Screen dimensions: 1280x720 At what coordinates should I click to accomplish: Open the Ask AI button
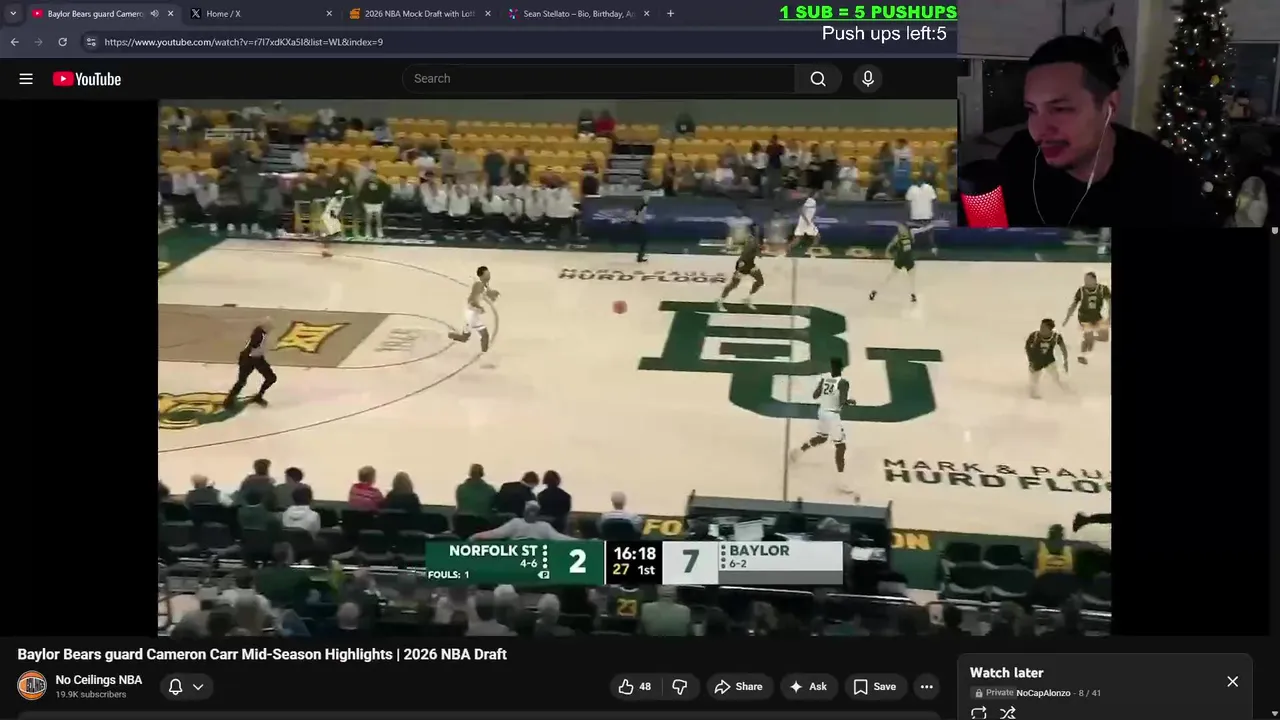808,686
